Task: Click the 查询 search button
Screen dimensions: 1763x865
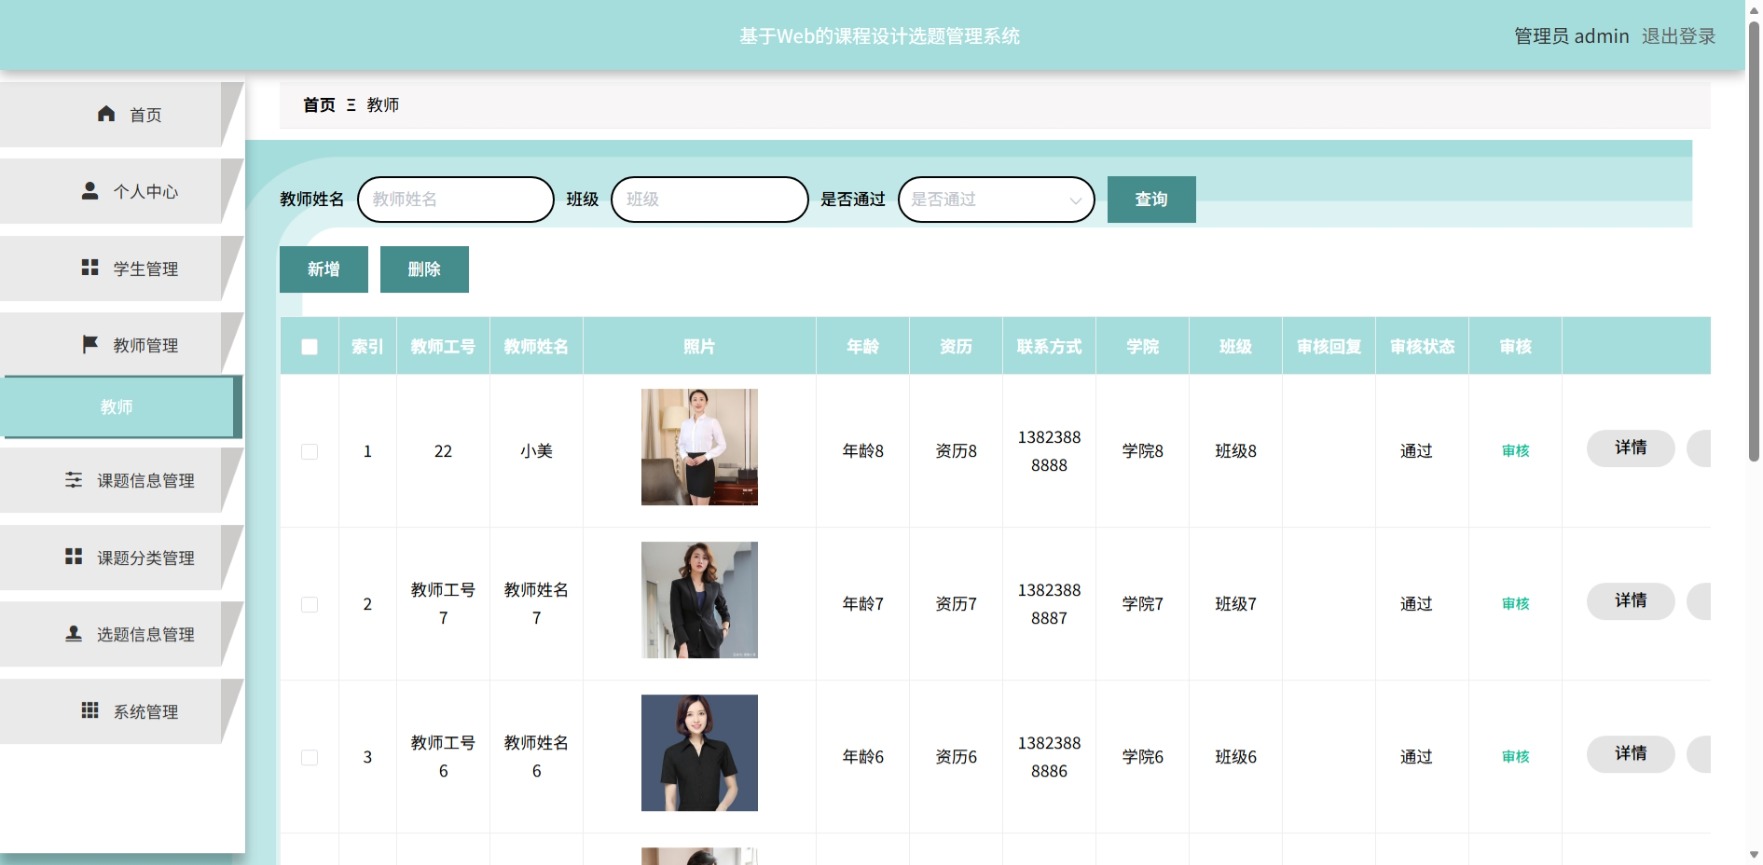Action: click(x=1151, y=199)
